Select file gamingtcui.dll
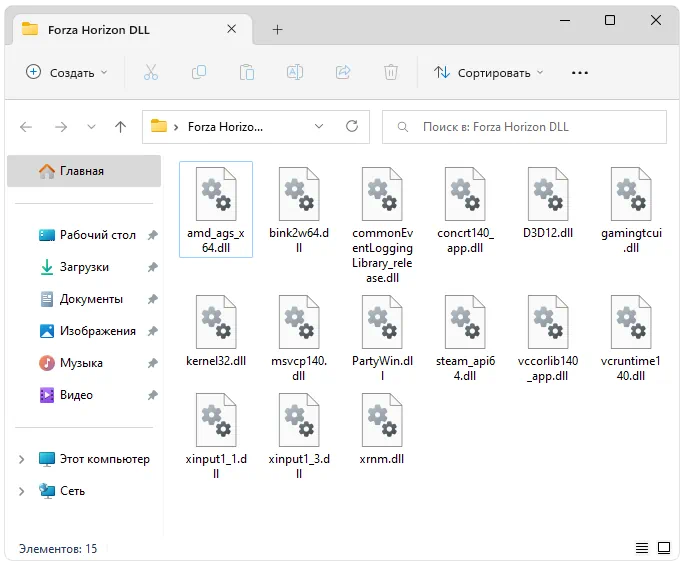 coord(631,209)
